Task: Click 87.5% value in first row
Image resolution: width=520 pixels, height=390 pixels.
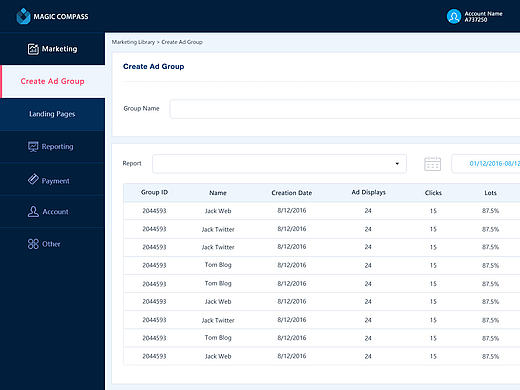Action: (490, 211)
